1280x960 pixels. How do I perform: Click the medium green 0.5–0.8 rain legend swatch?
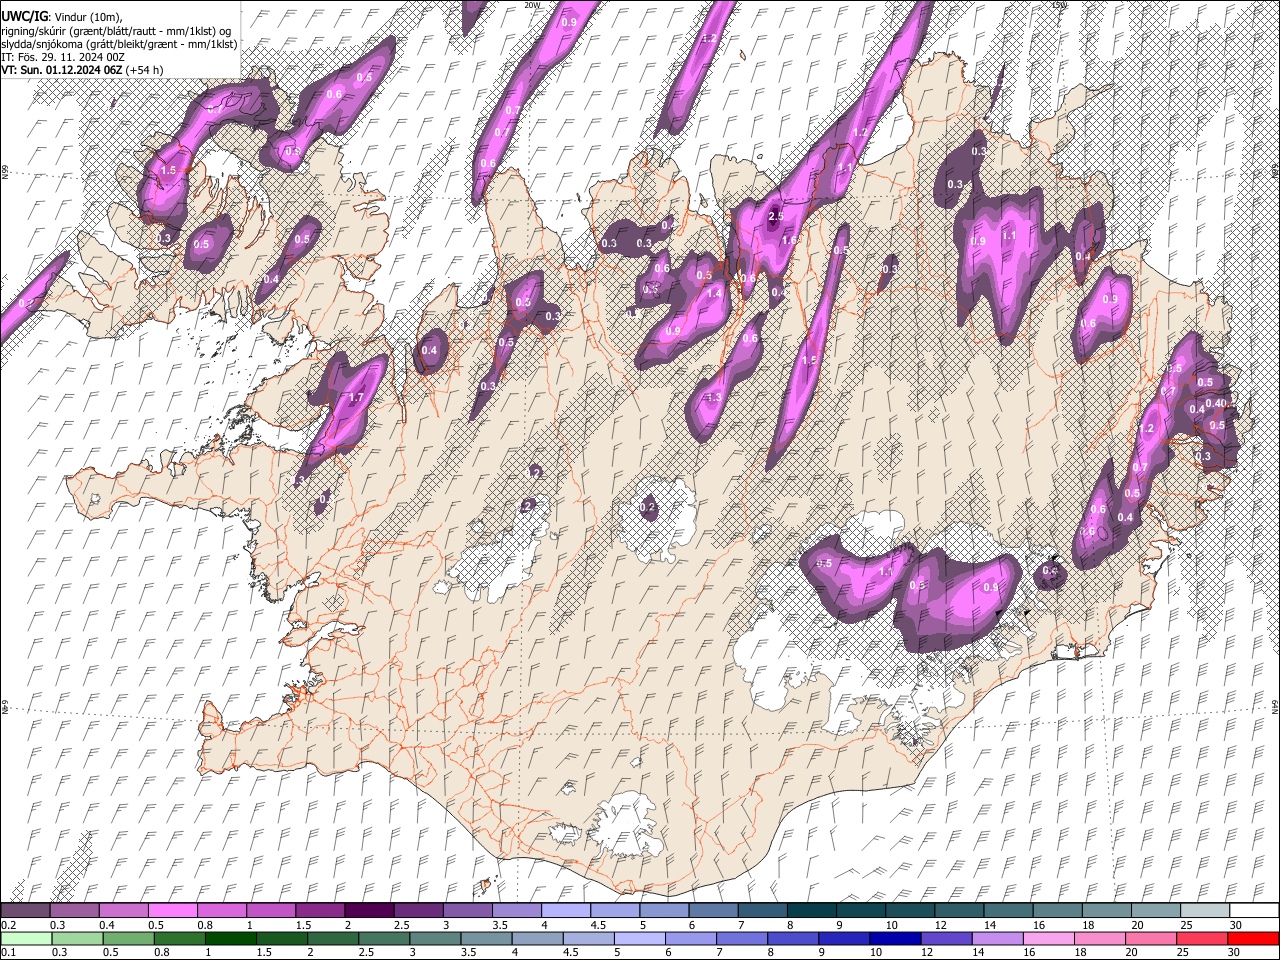click(128, 938)
